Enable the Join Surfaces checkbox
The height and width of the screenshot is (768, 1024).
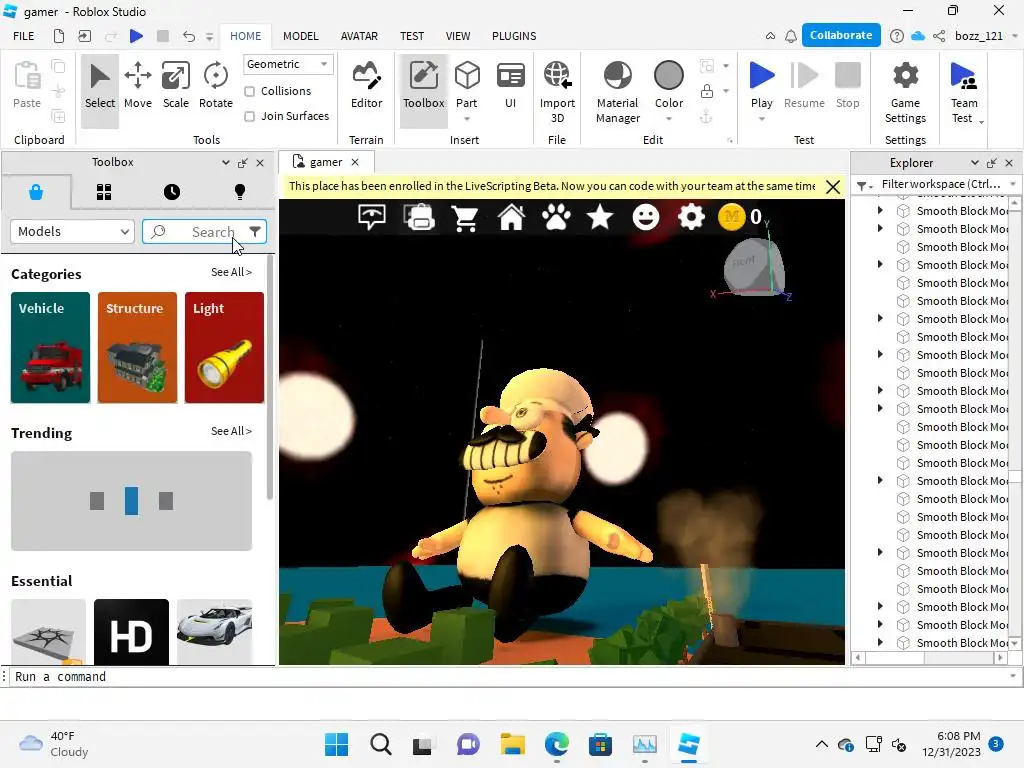coord(249,116)
